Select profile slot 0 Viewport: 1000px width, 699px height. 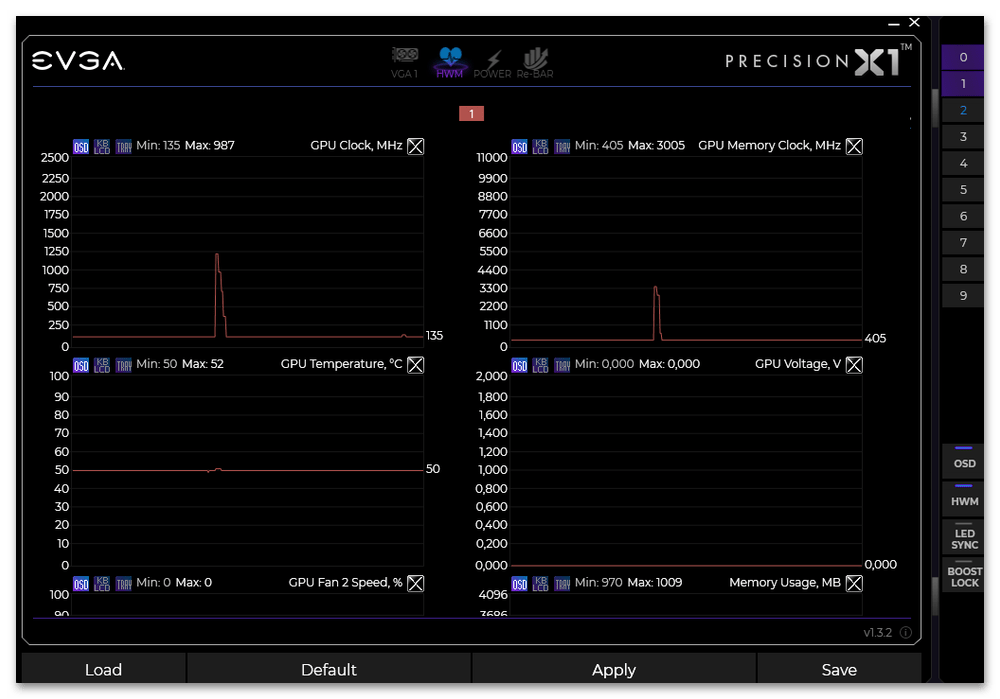pos(963,58)
